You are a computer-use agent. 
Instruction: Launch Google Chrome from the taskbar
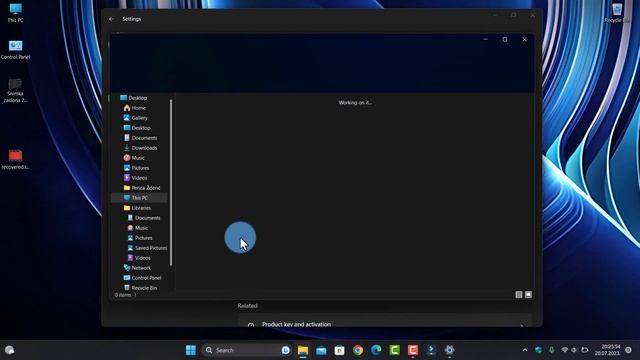pos(358,350)
